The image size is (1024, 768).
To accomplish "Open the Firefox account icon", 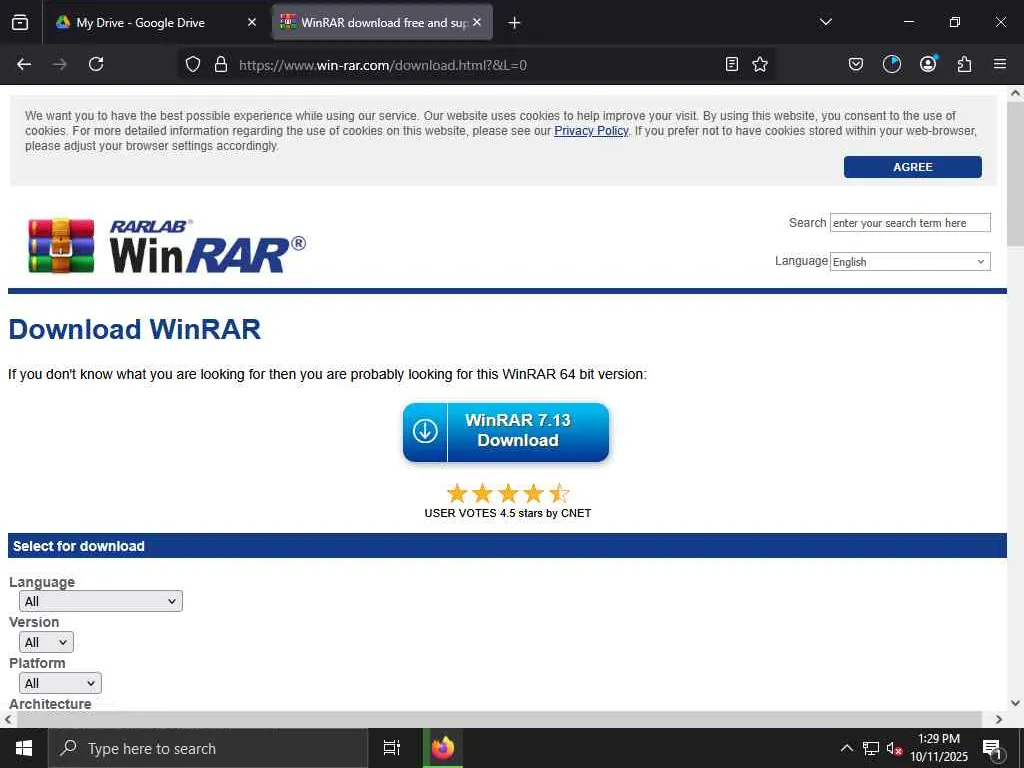I will tap(928, 64).
